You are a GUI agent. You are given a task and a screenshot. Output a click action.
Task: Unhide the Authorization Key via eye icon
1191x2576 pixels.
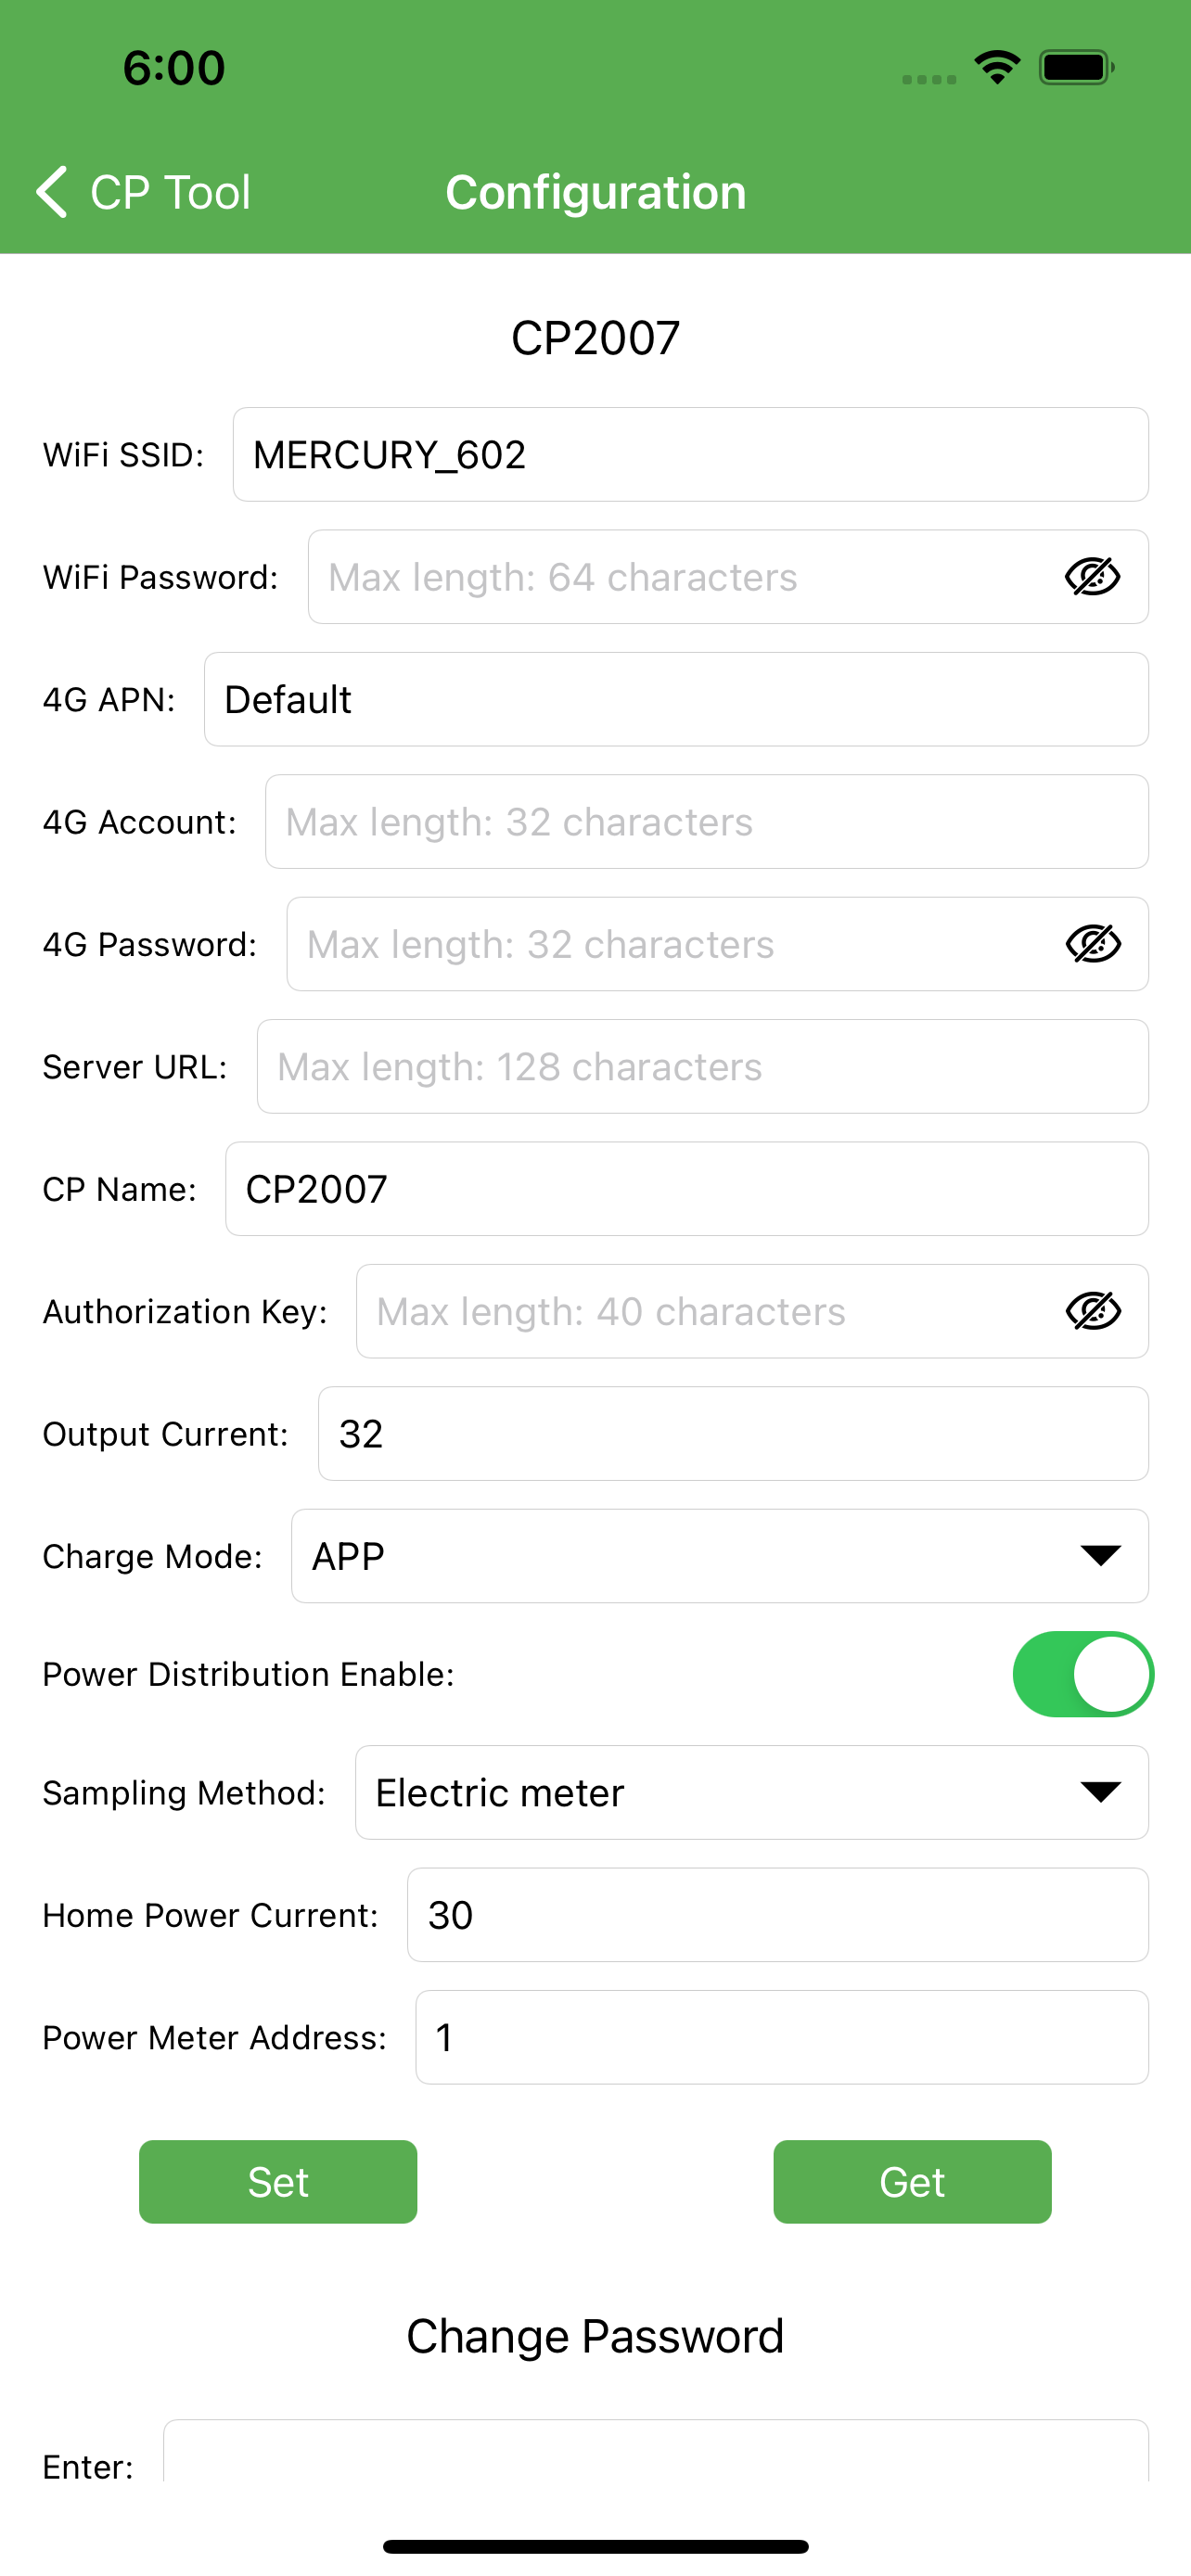point(1093,1311)
